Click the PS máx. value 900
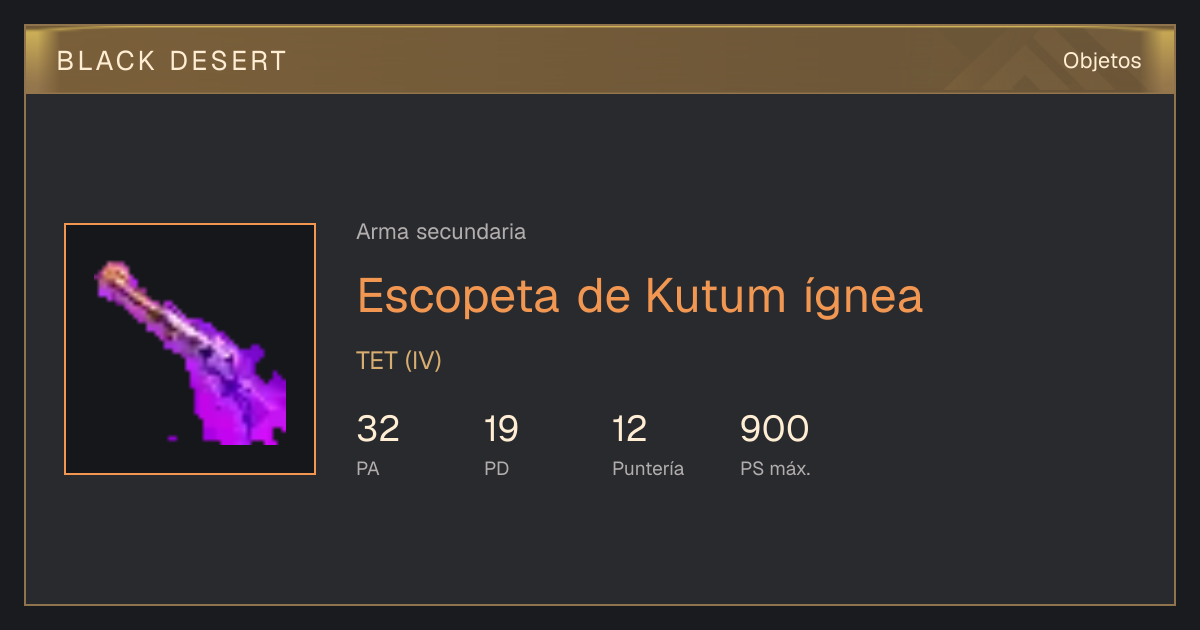 coord(774,429)
